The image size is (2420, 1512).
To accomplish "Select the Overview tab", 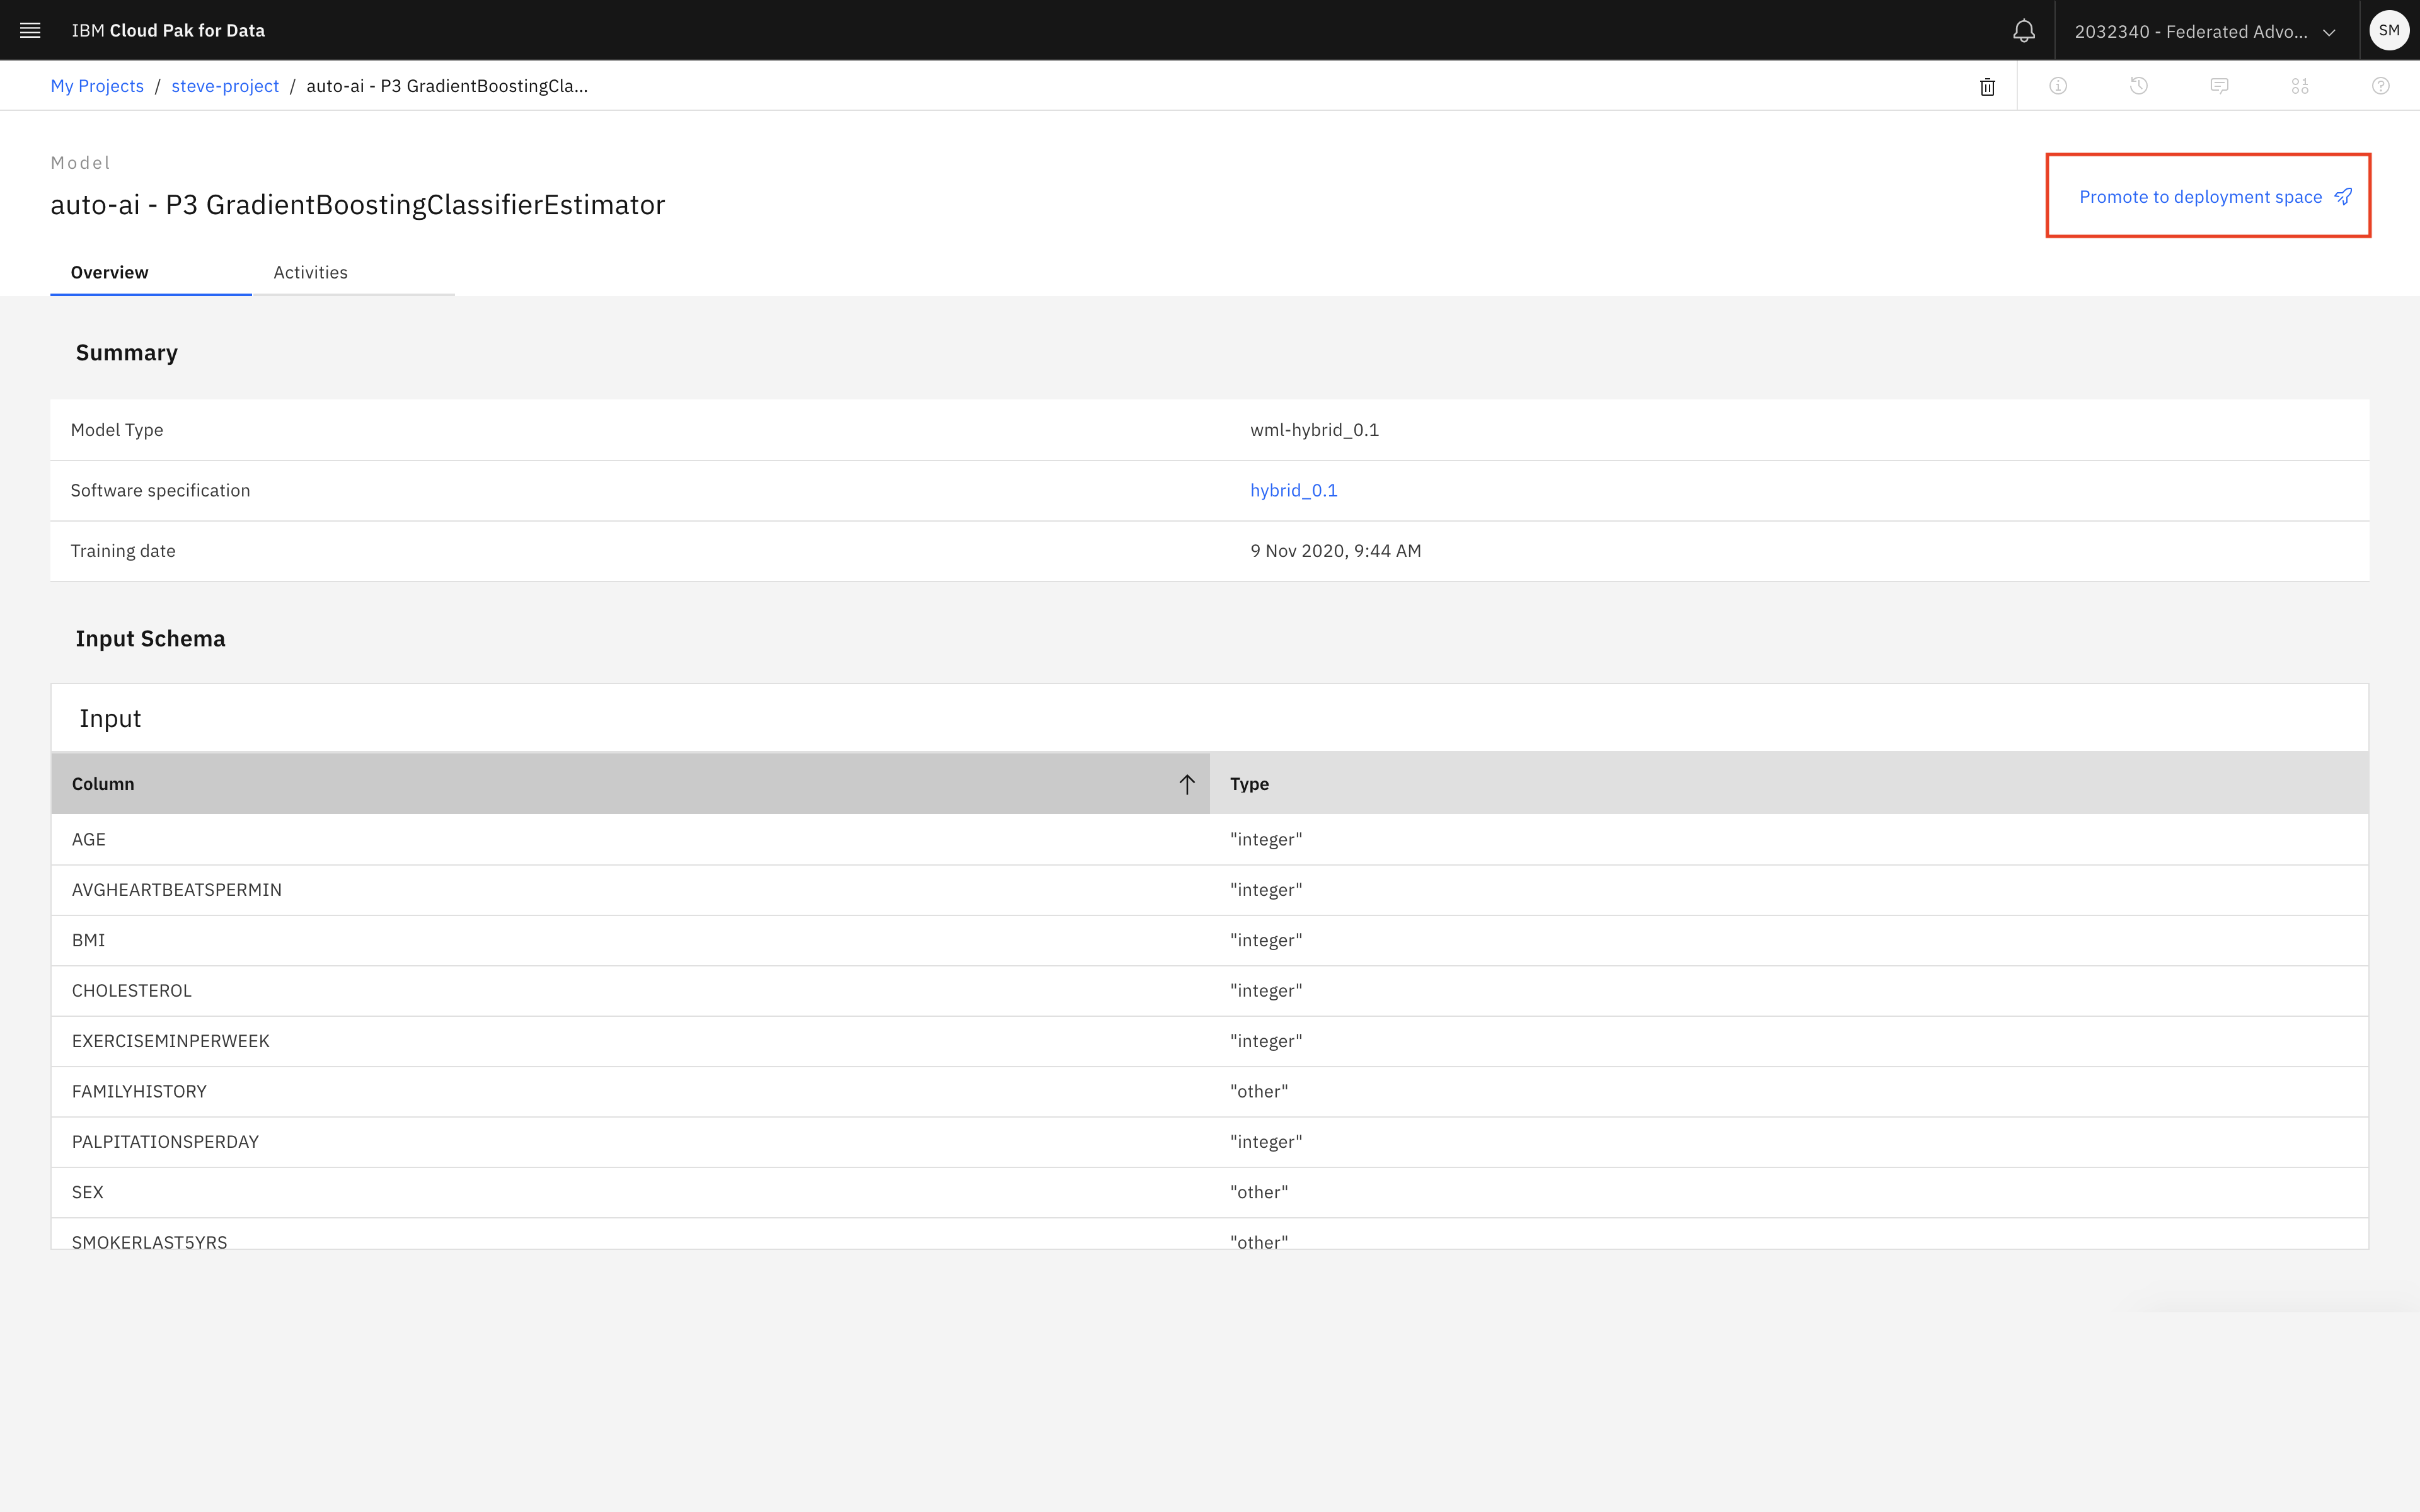I will [109, 272].
